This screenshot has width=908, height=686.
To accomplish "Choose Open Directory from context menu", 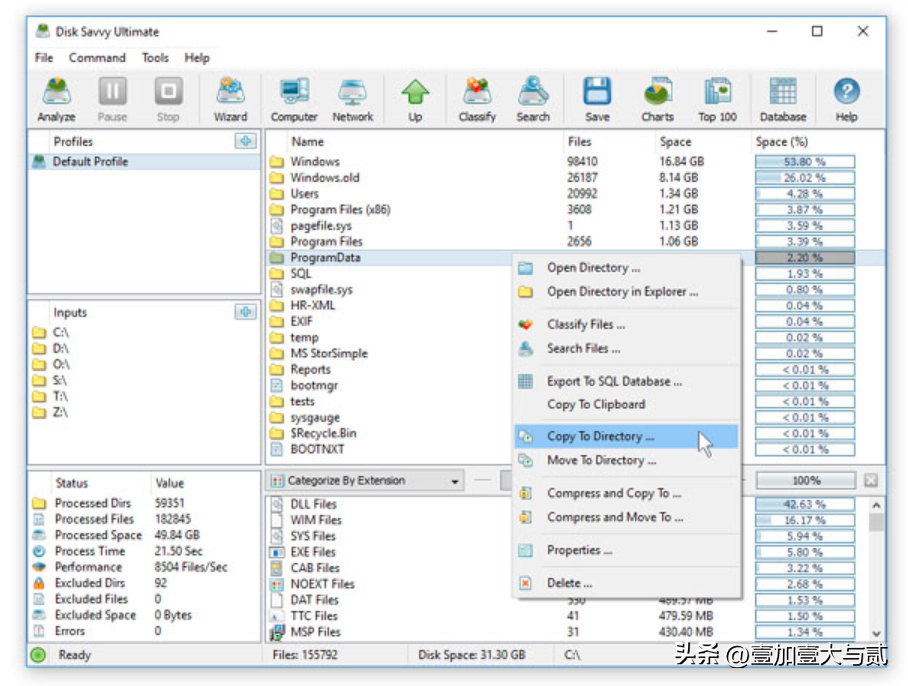I will pyautogui.click(x=627, y=267).
